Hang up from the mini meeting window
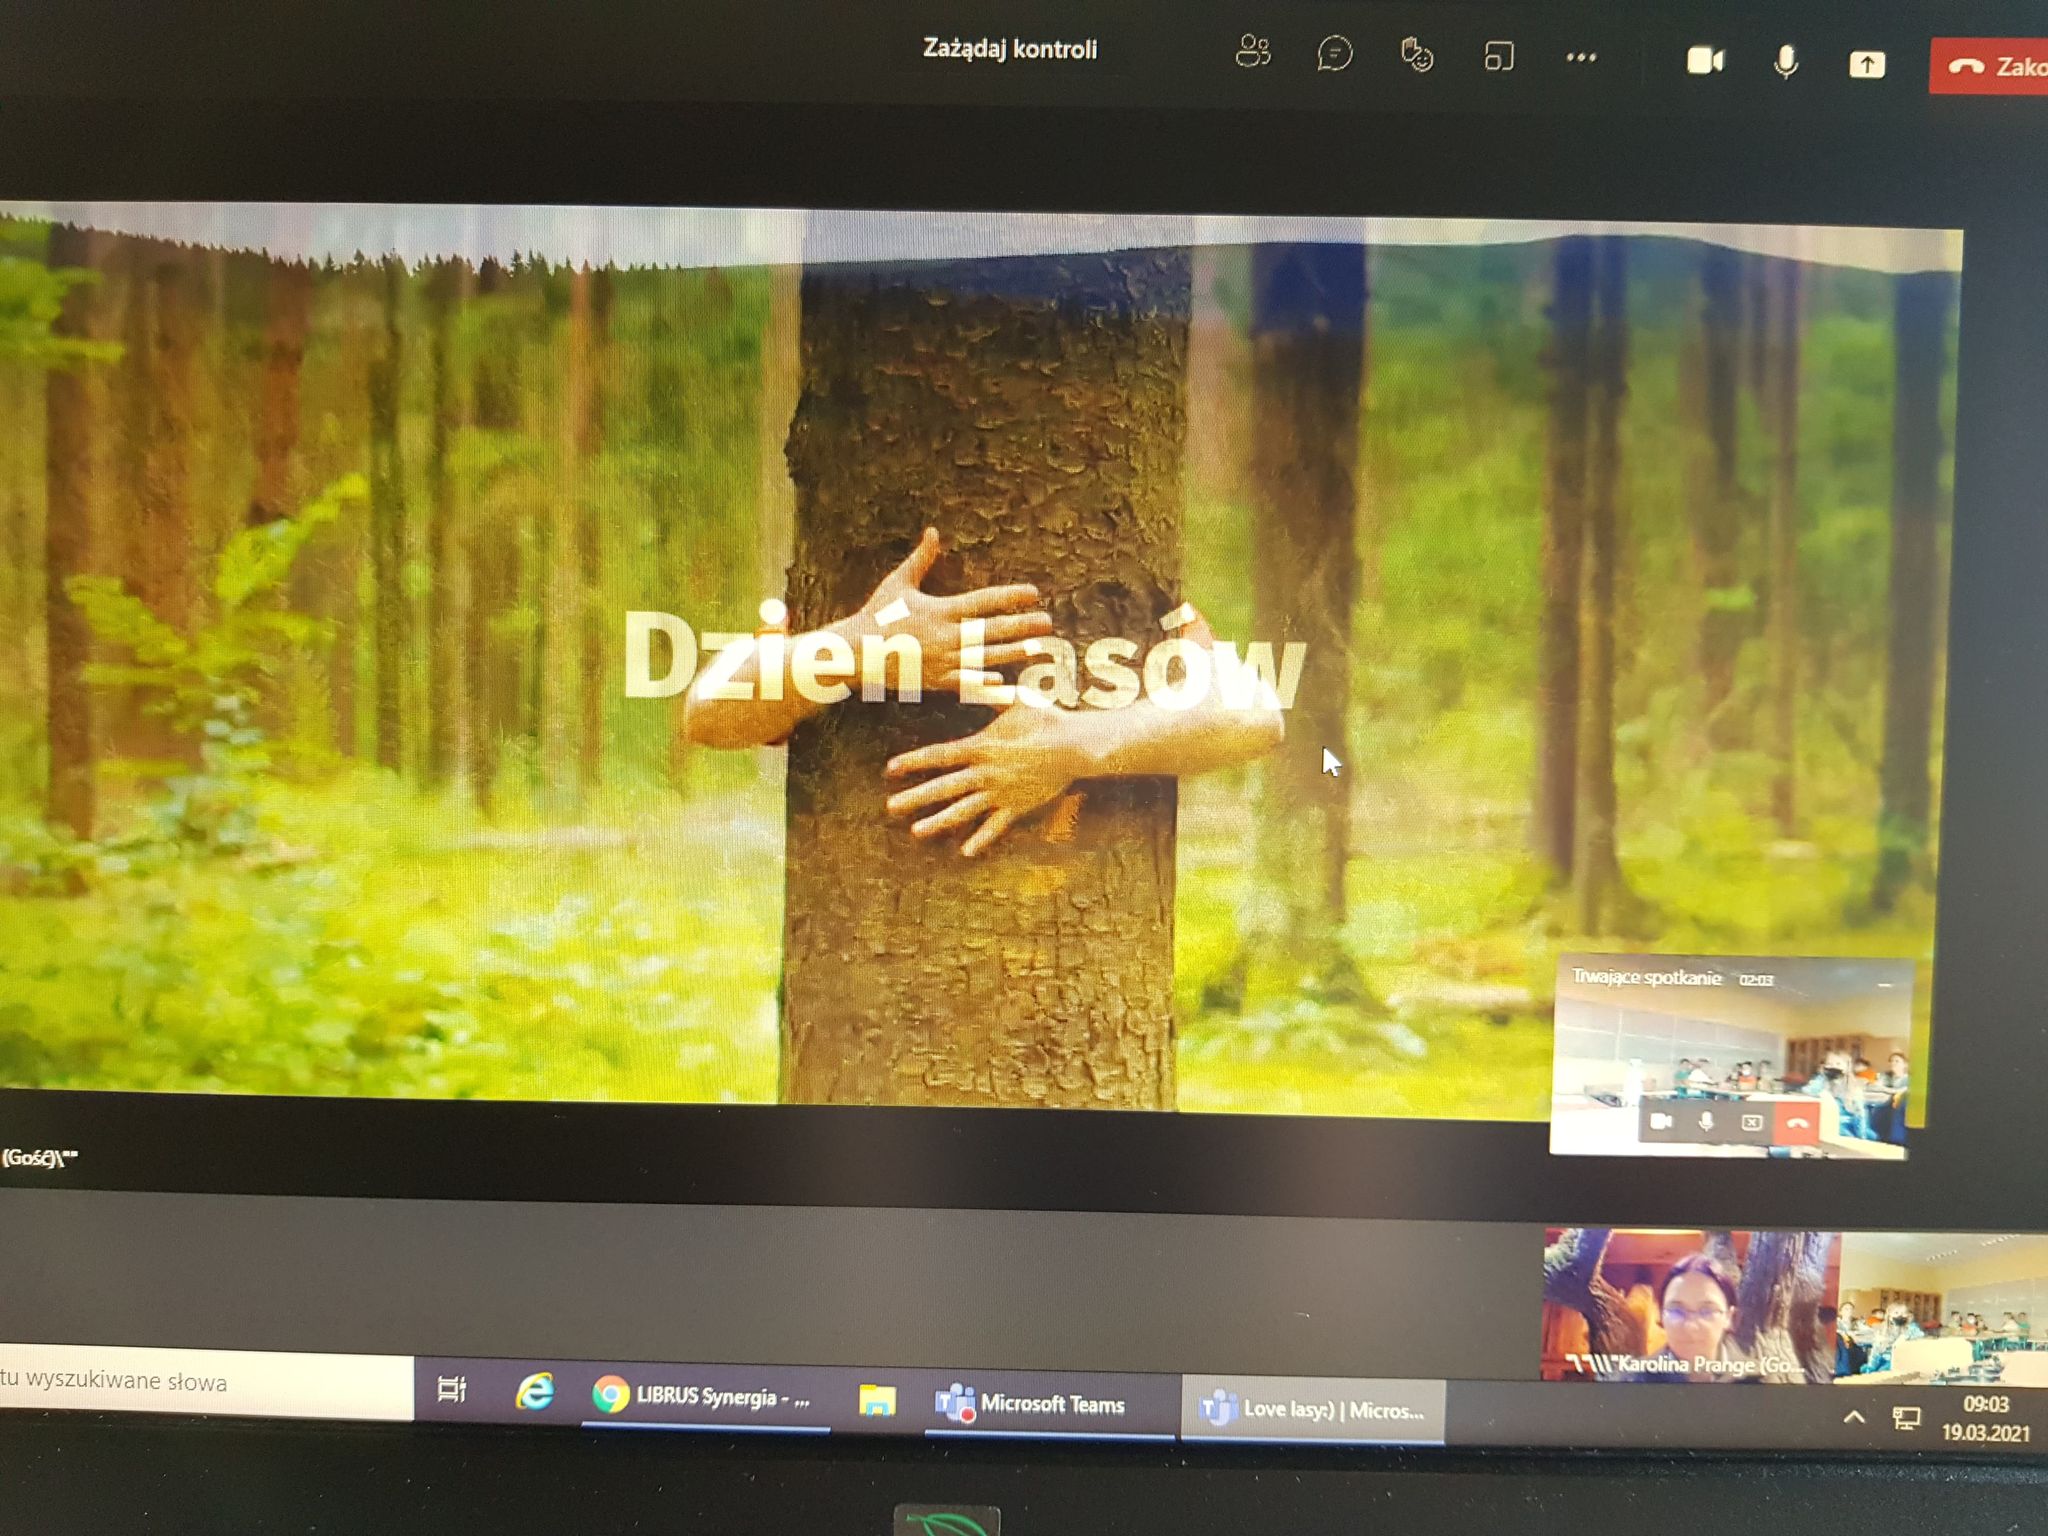The width and height of the screenshot is (2048, 1536). click(x=1797, y=1123)
